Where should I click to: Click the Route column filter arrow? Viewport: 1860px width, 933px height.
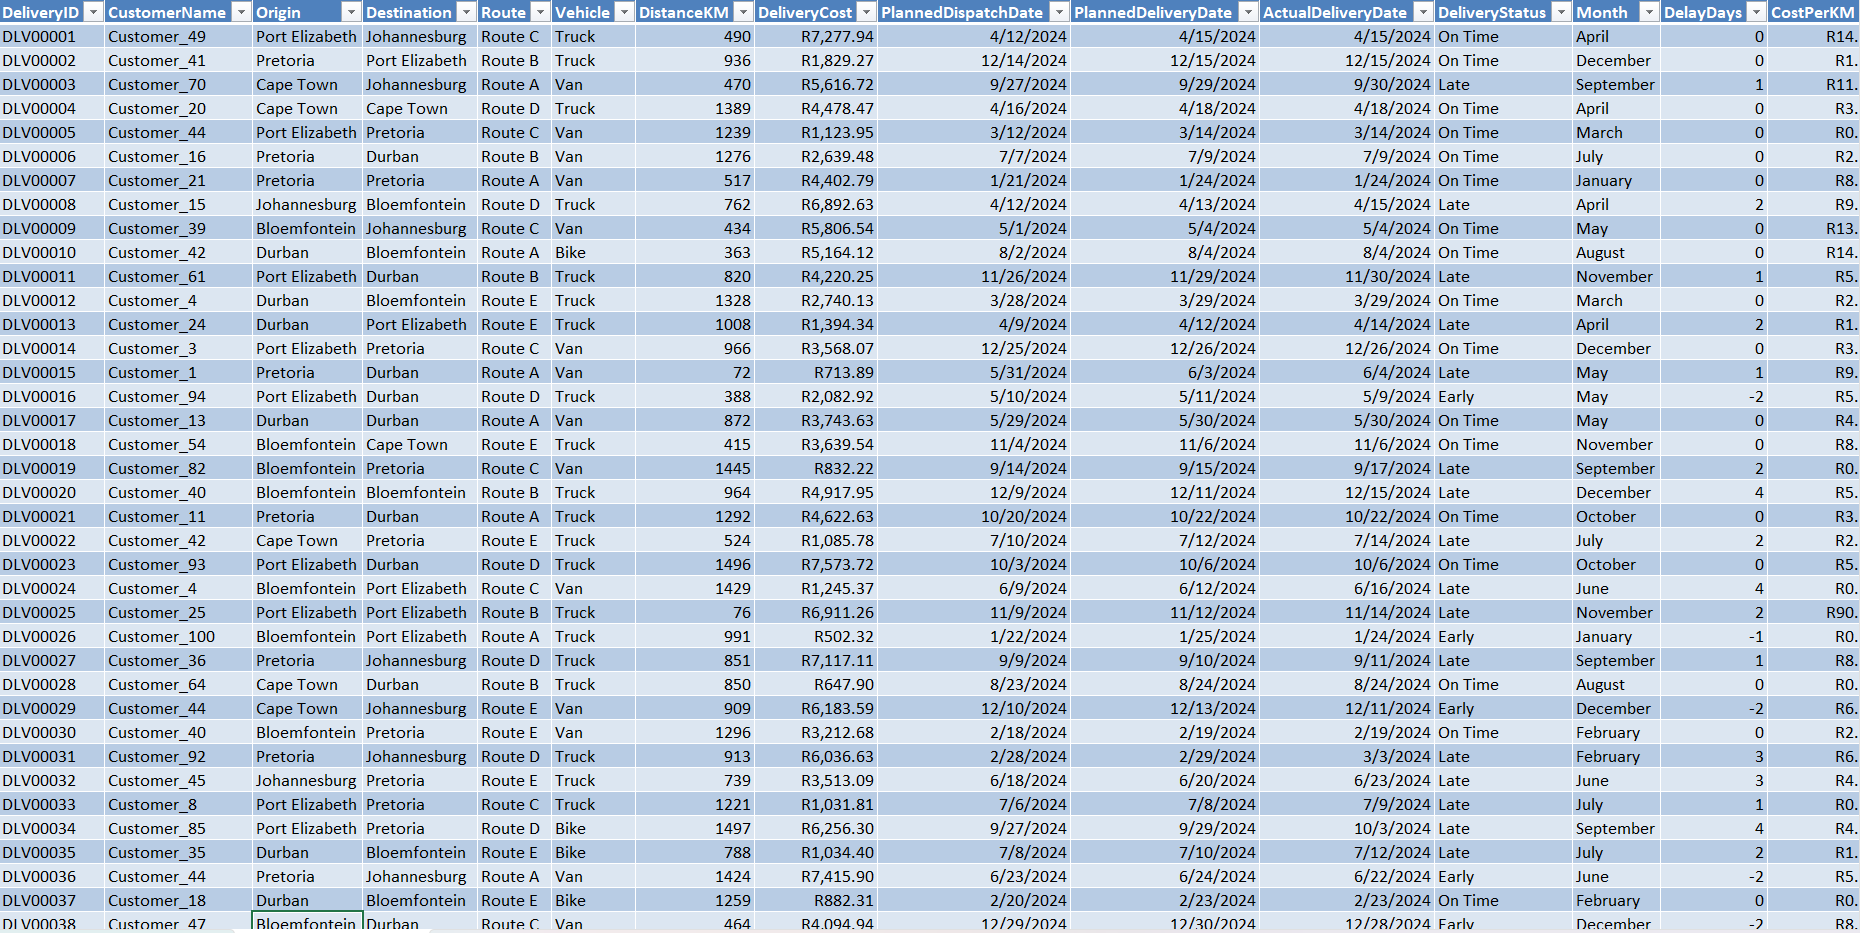click(540, 12)
